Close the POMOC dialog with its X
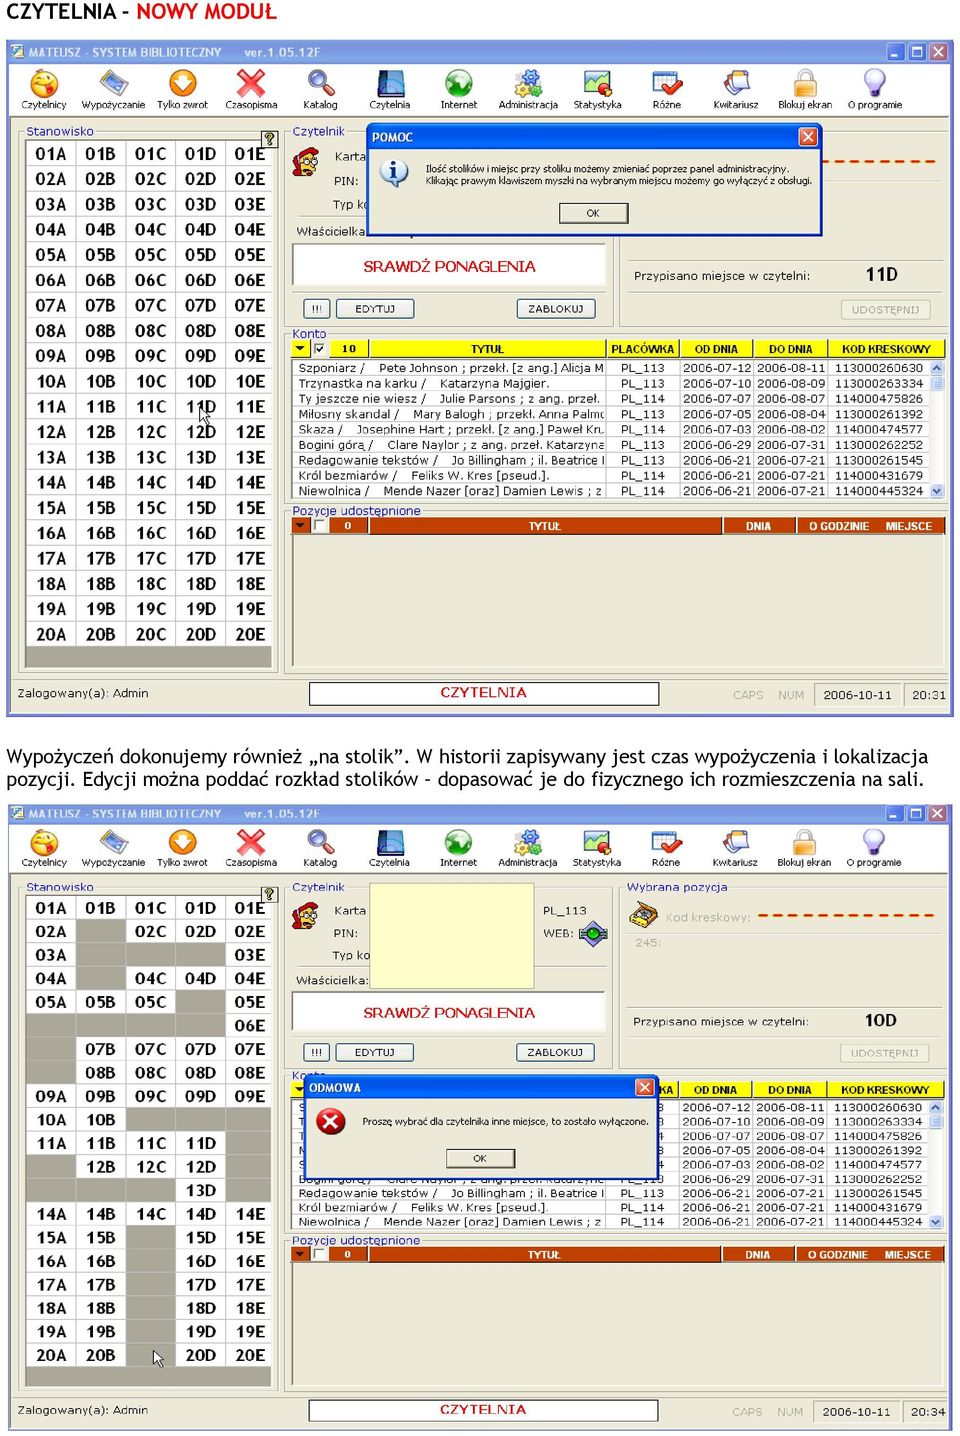Image resolution: width=960 pixels, height=1436 pixels. coord(808,137)
